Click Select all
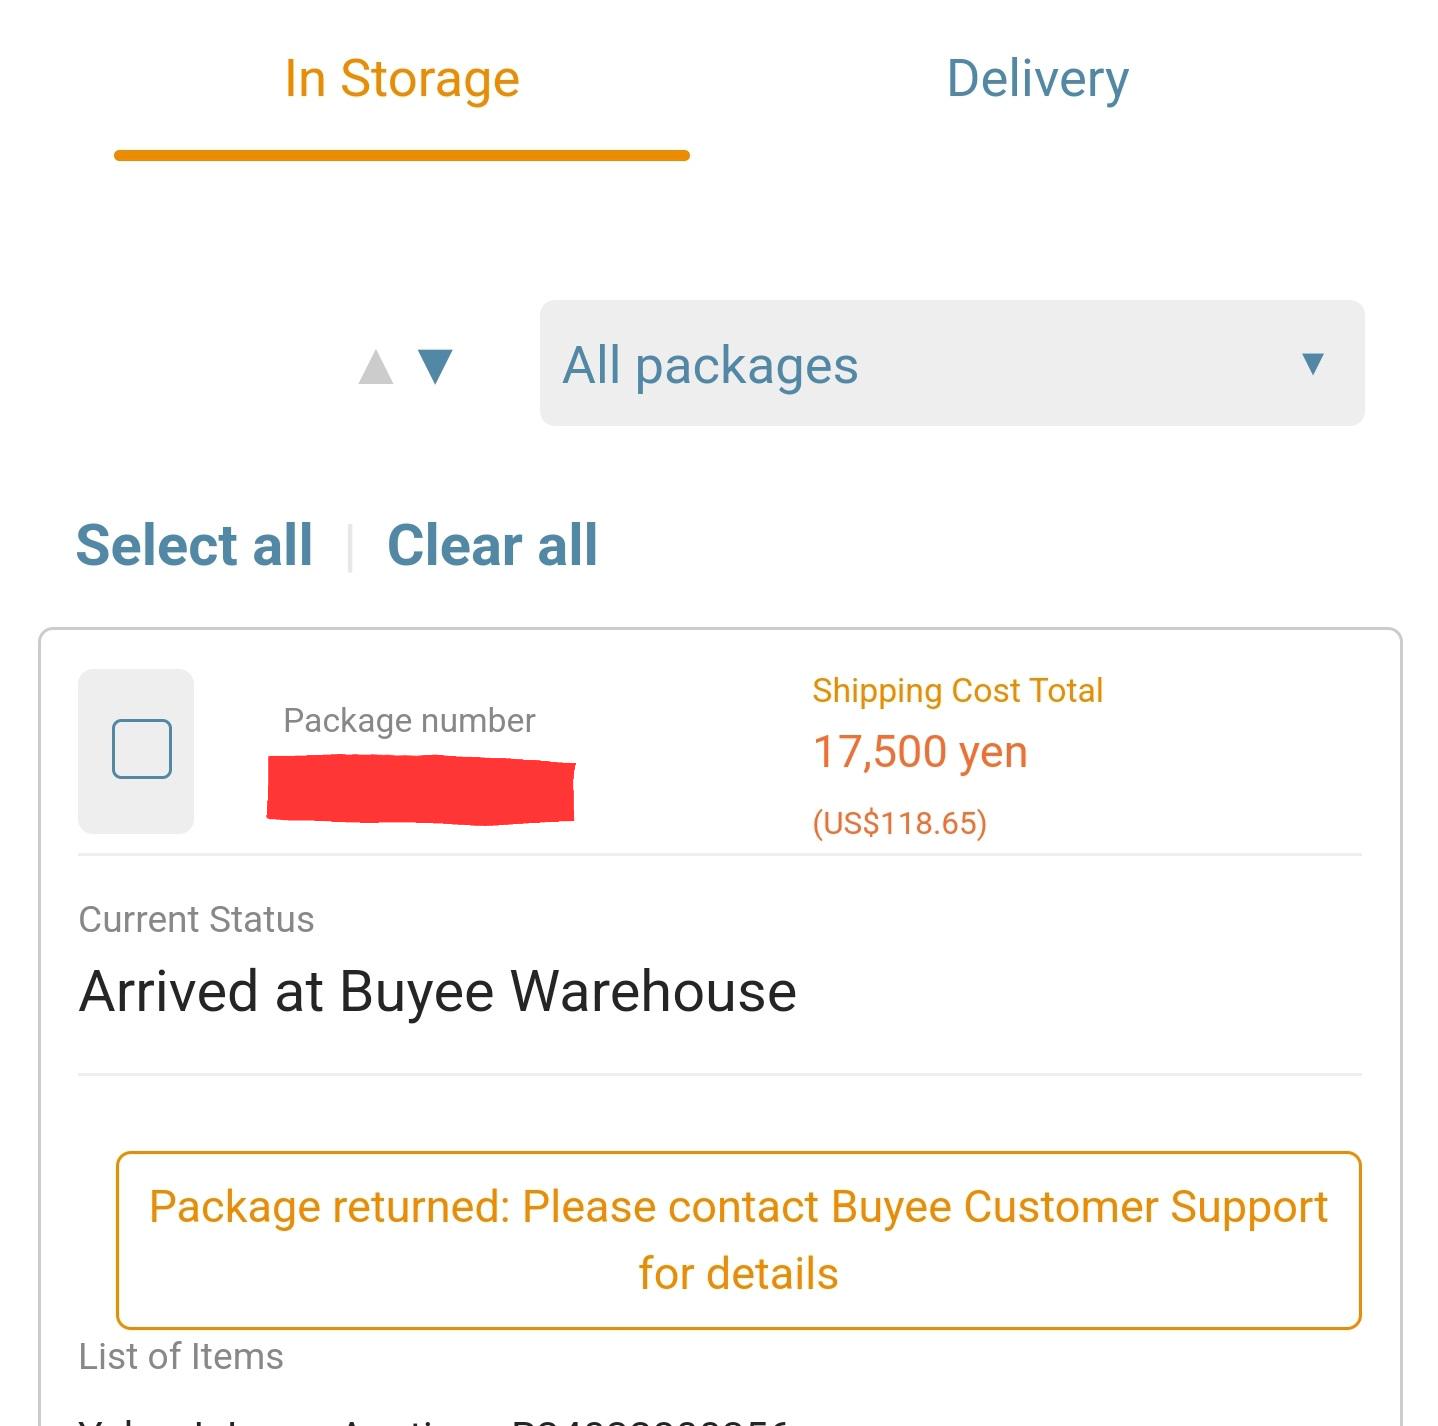Viewport: 1438px width, 1426px height. pos(194,545)
